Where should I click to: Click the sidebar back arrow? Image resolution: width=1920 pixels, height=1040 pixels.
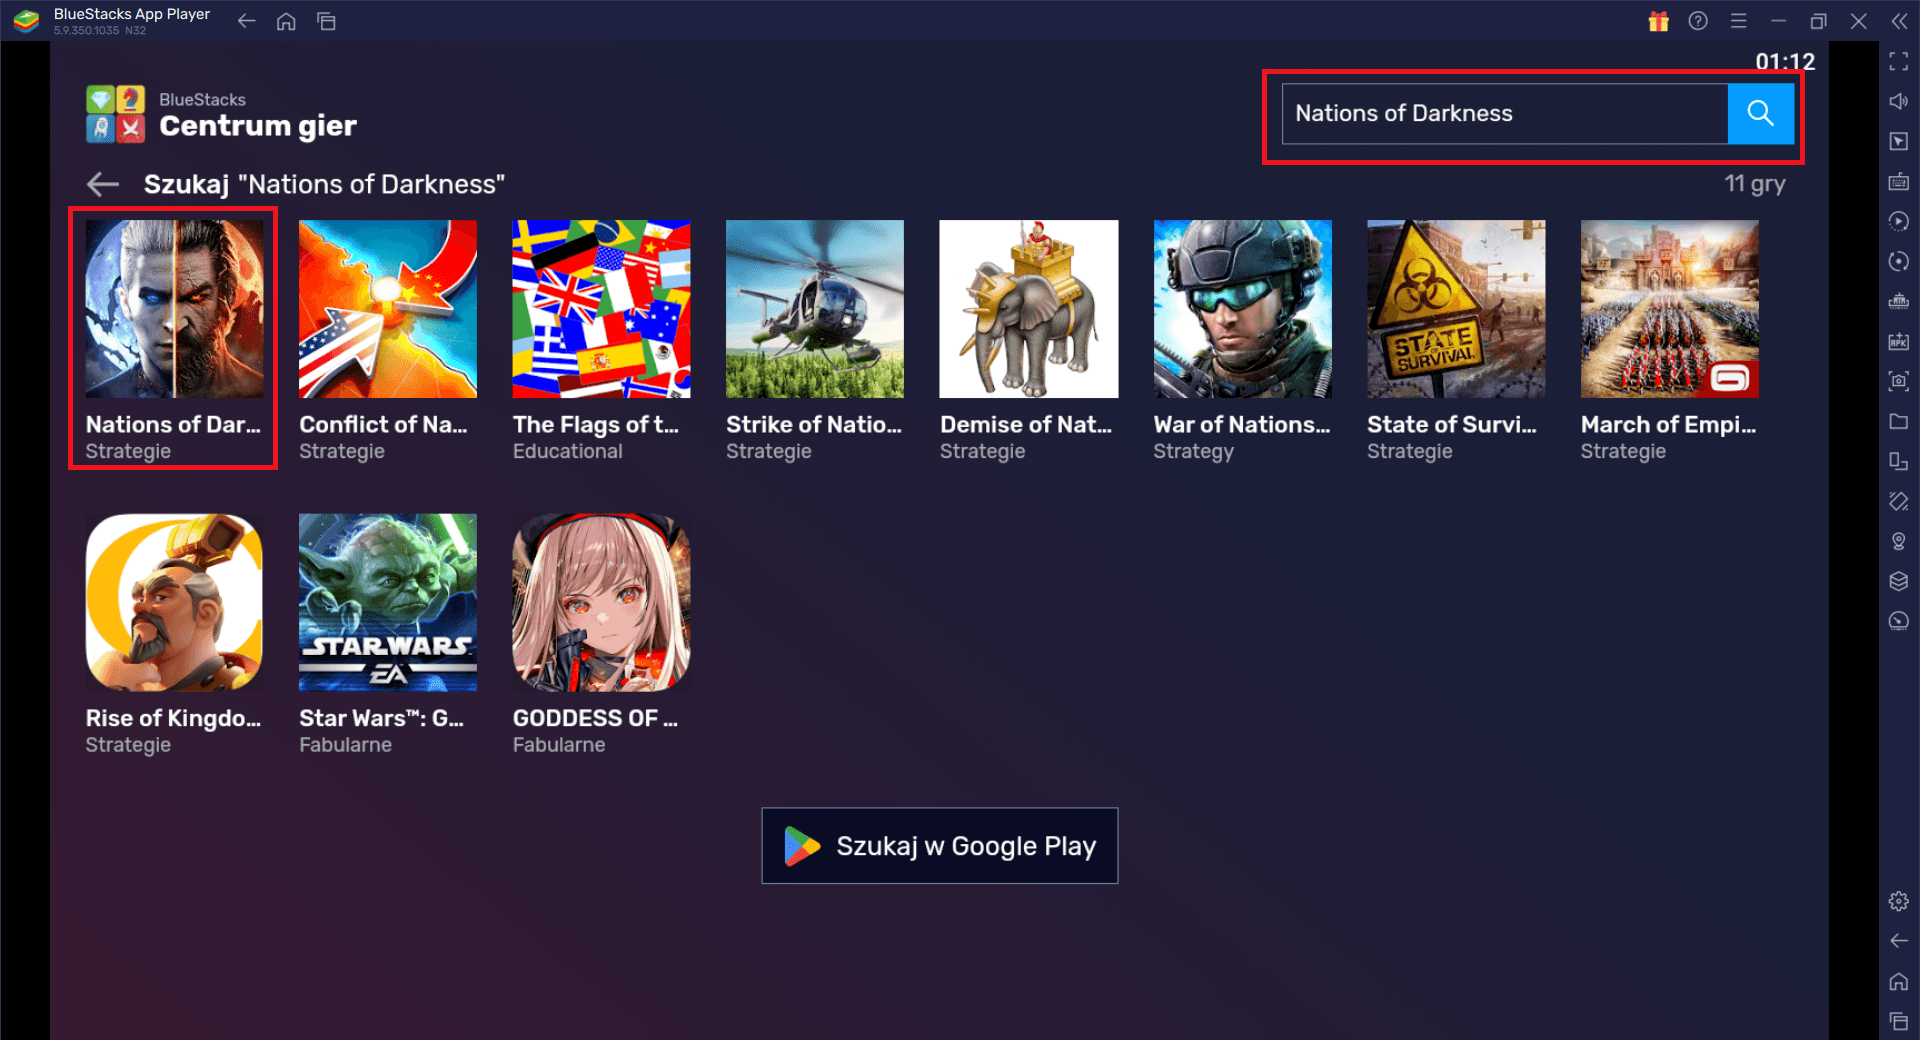click(1899, 941)
